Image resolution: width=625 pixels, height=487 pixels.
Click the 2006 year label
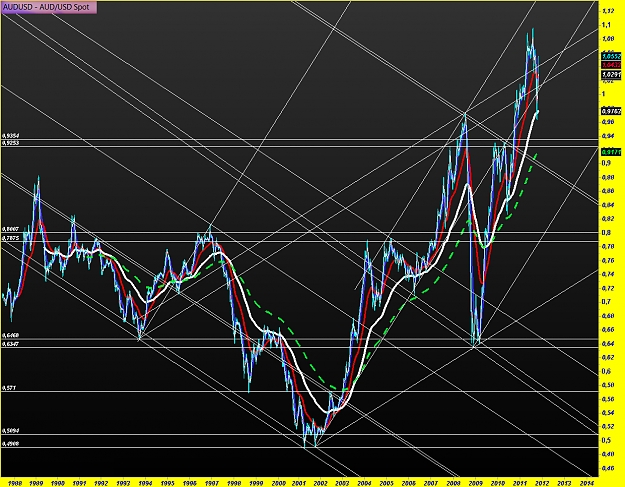coord(409,483)
